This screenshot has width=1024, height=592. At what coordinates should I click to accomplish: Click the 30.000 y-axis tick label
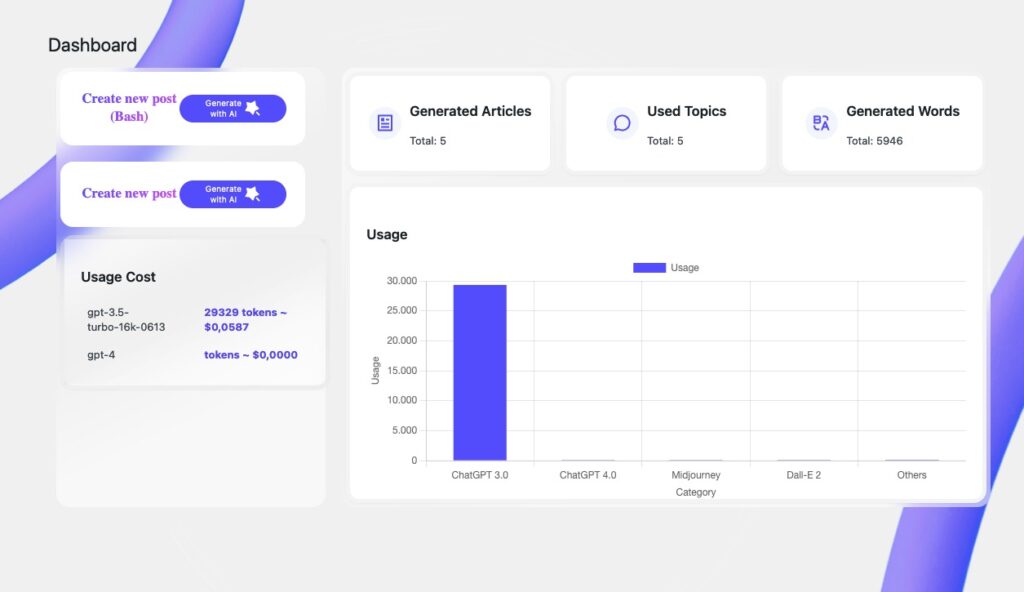[x=402, y=280]
